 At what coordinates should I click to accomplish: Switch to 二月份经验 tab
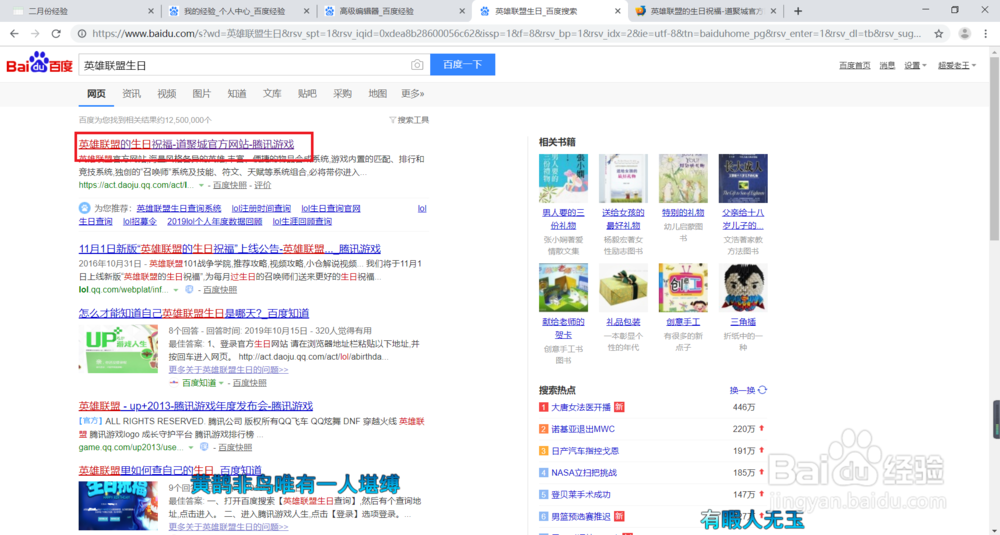point(80,11)
